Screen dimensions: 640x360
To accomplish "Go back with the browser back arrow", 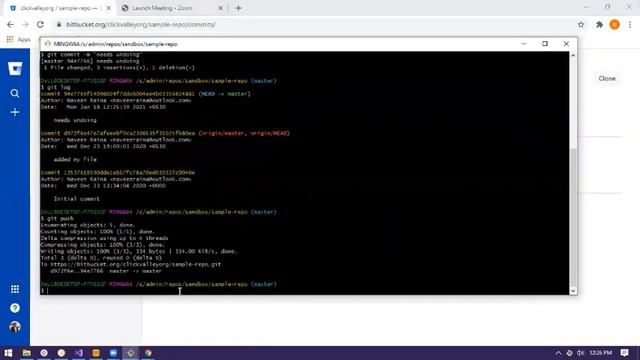I will pos(10,24).
